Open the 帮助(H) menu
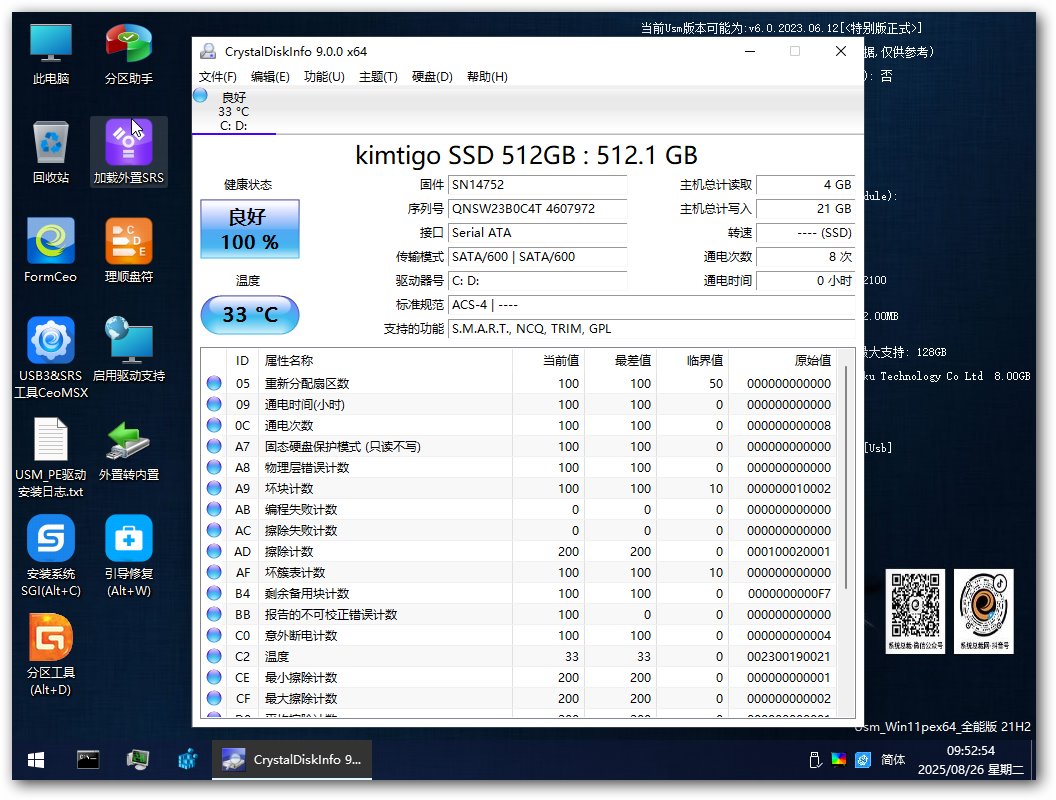 coord(487,77)
